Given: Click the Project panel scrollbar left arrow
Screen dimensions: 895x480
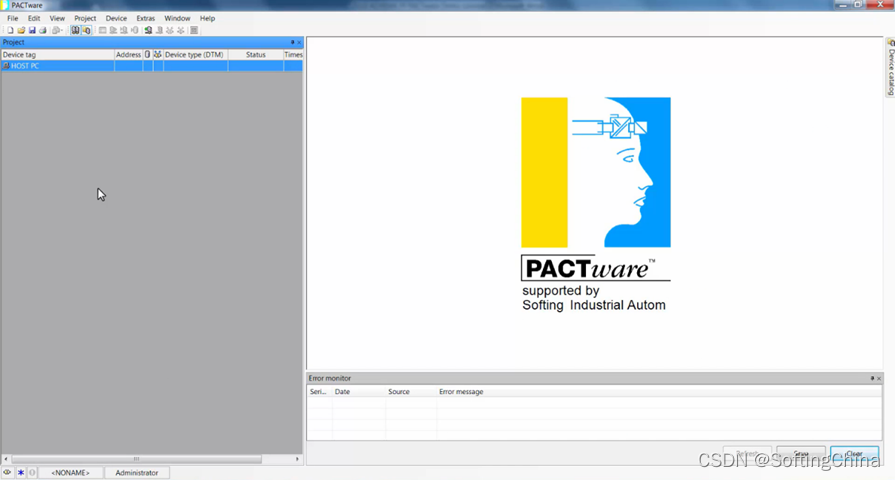Looking at the screenshot, I should tap(6, 459).
